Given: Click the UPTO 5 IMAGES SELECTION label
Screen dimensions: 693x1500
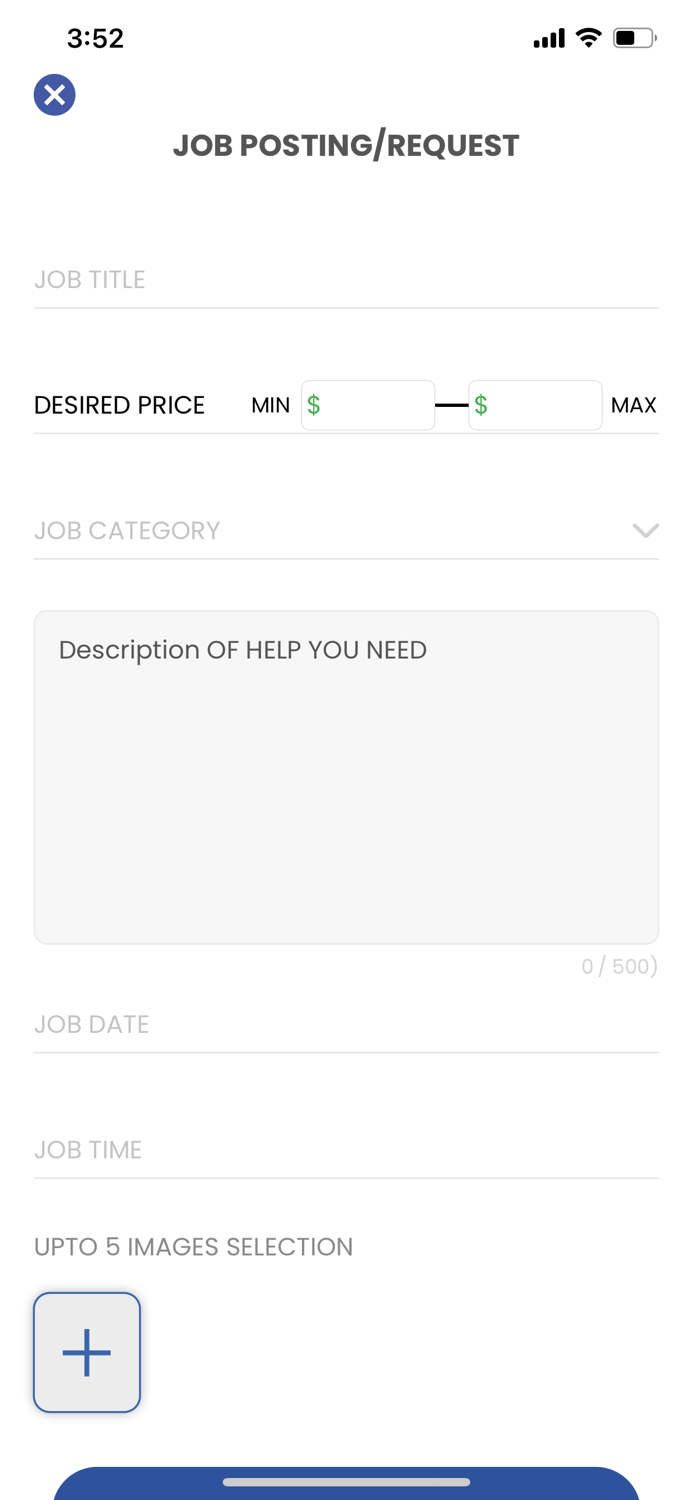Looking at the screenshot, I should click(193, 1246).
